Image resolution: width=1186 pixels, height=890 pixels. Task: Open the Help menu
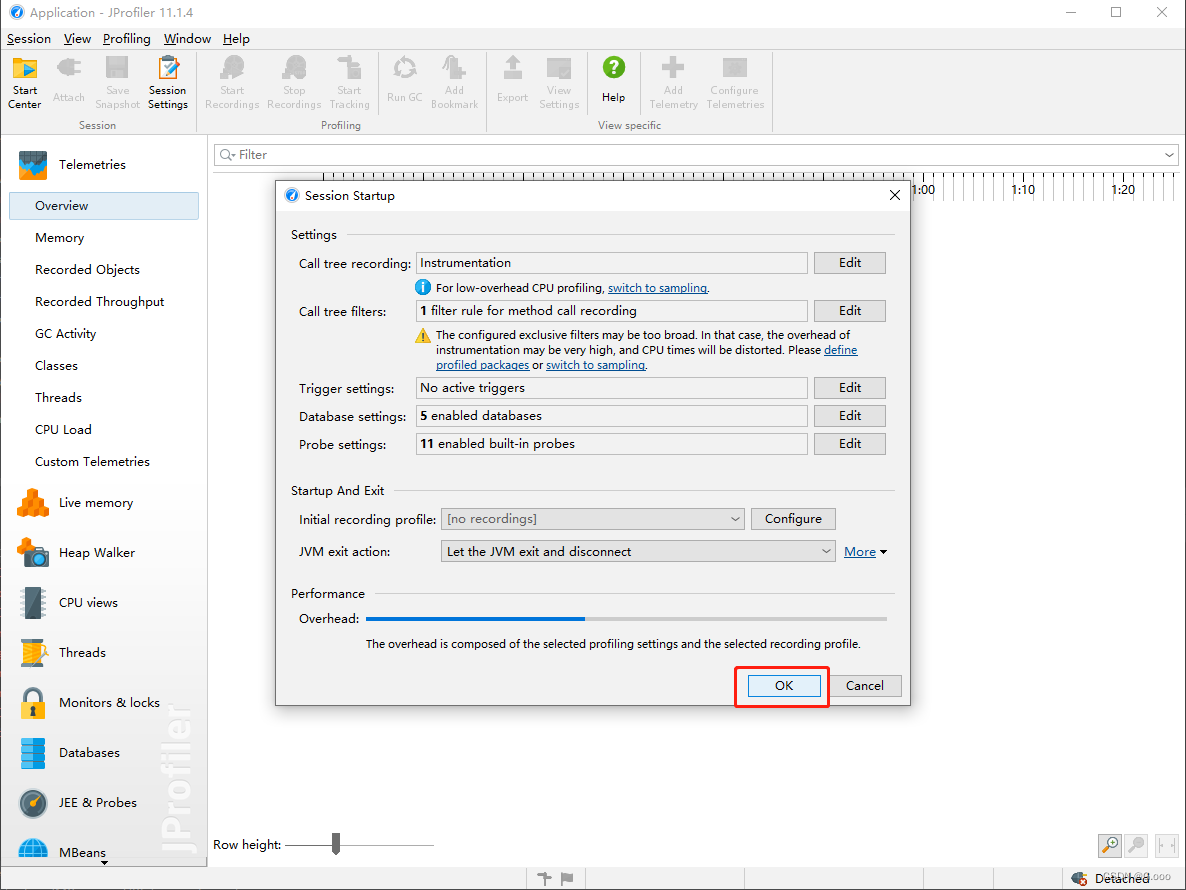coord(236,39)
